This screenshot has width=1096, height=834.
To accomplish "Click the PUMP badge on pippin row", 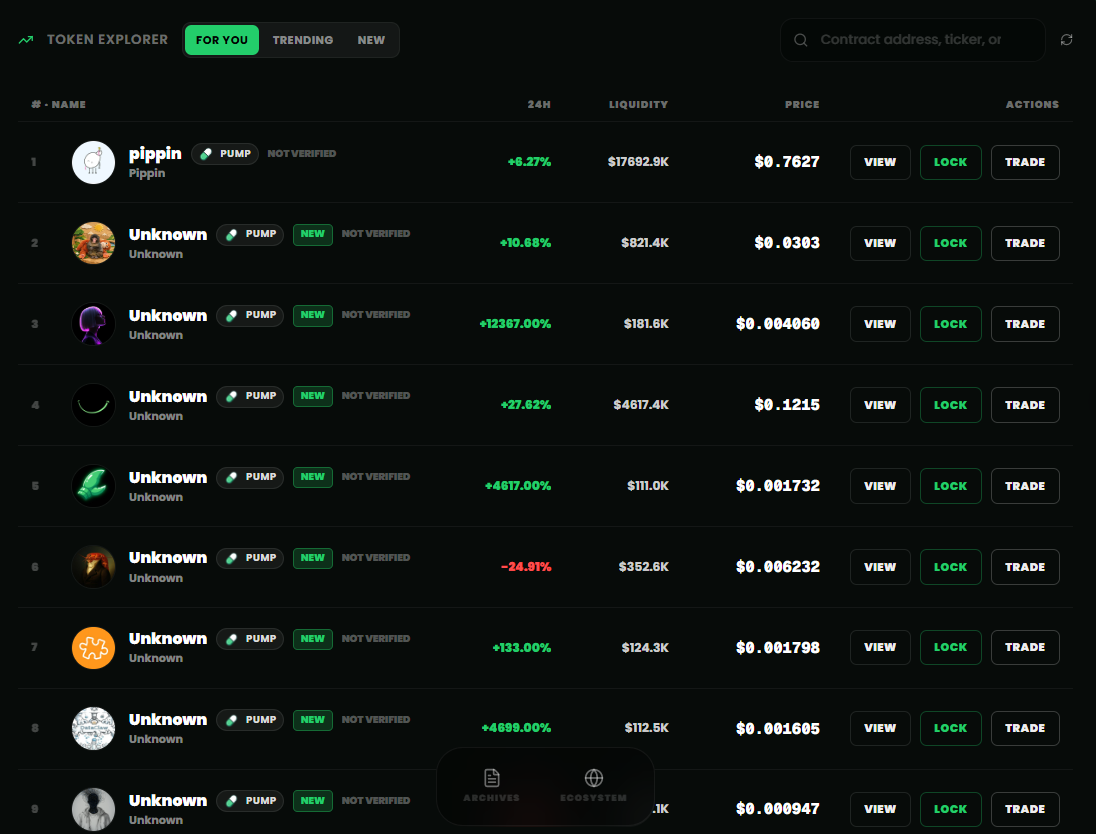I will point(225,154).
